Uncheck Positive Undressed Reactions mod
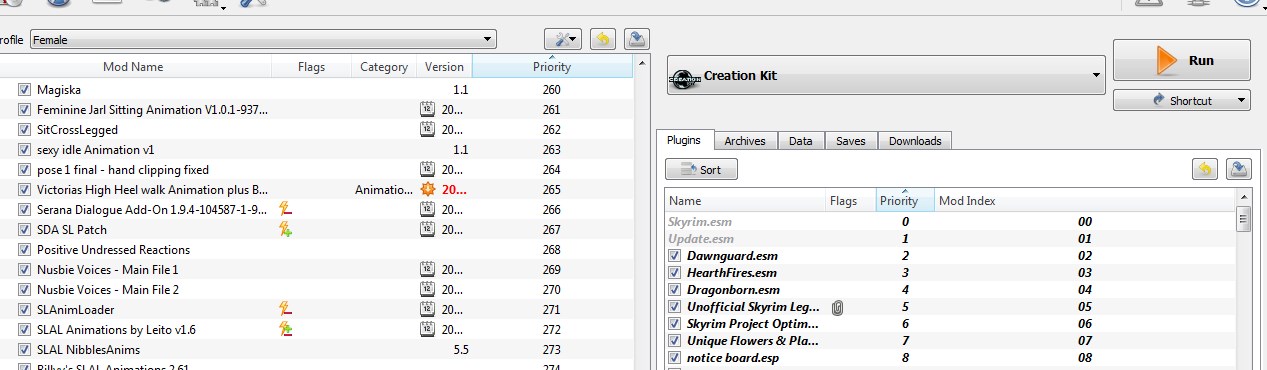 point(24,250)
